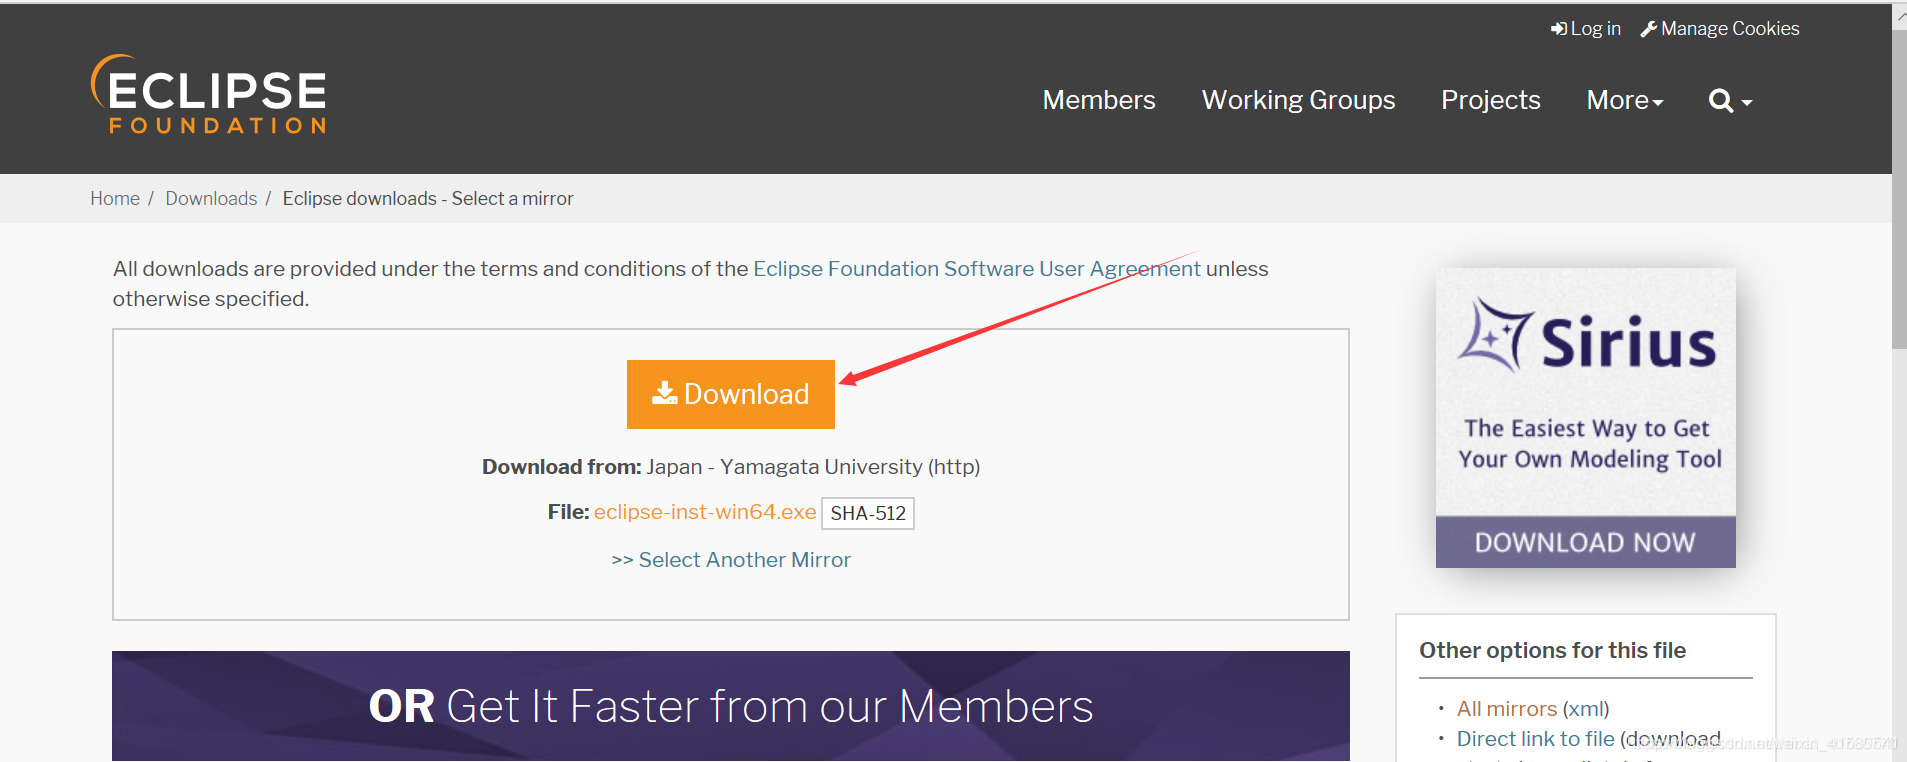The width and height of the screenshot is (1907, 762).
Task: Open the Members menu item
Action: pyautogui.click(x=1098, y=100)
